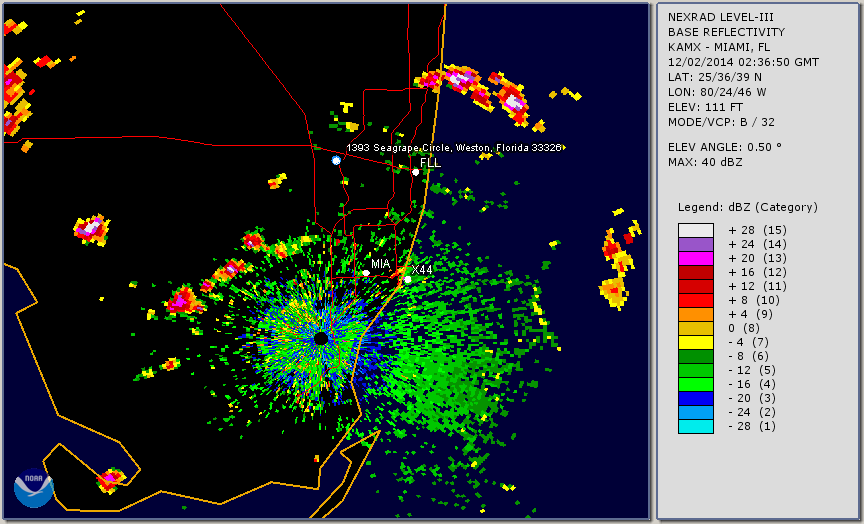
Task: Select the +28 (15) white legend swatch
Action: [695, 230]
